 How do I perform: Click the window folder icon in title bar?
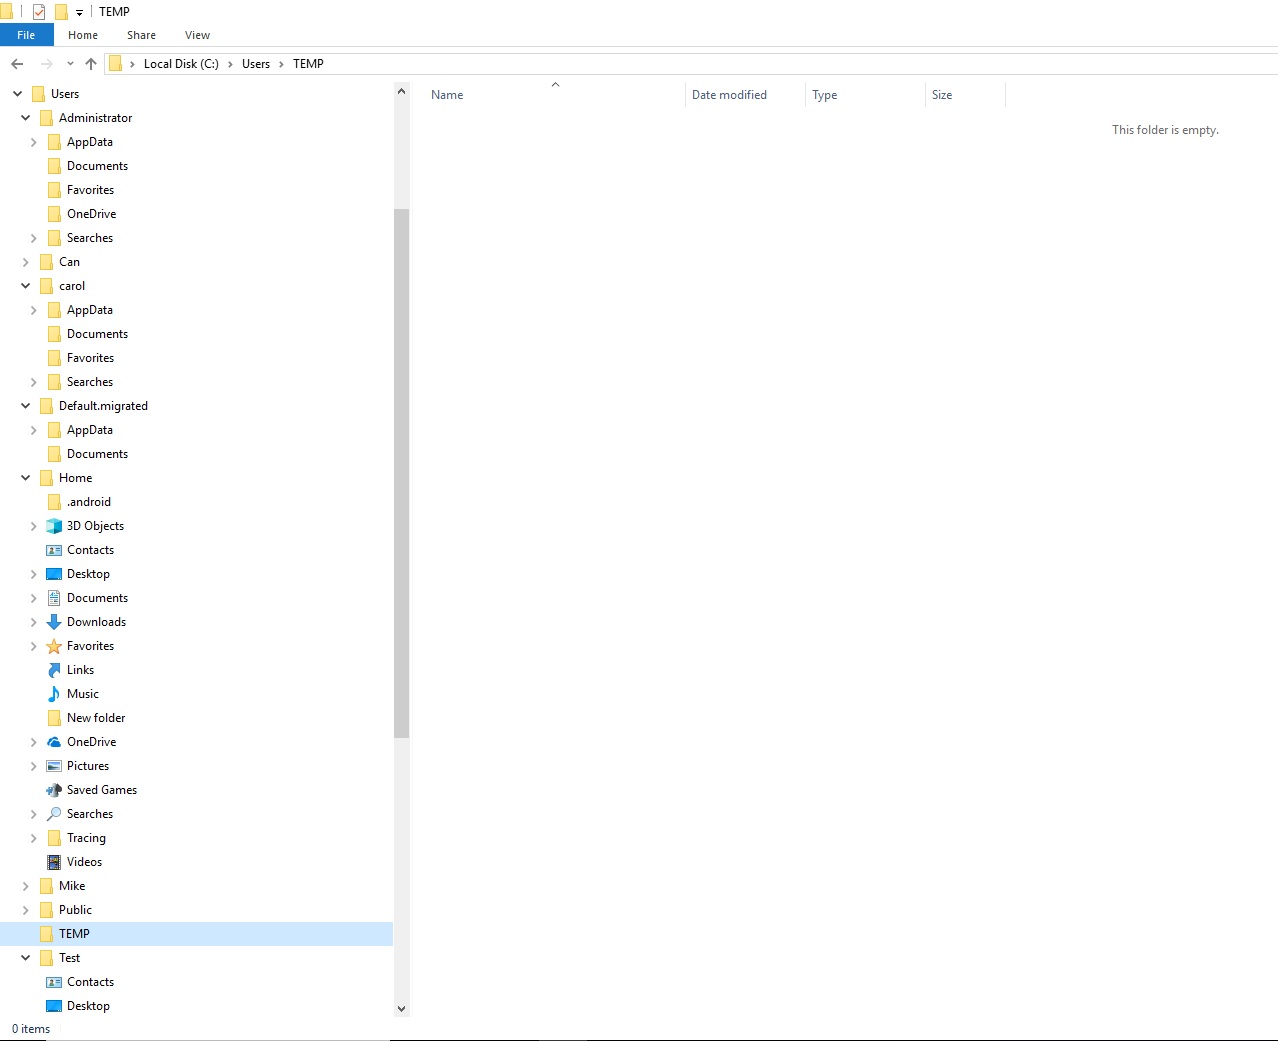coord(6,12)
